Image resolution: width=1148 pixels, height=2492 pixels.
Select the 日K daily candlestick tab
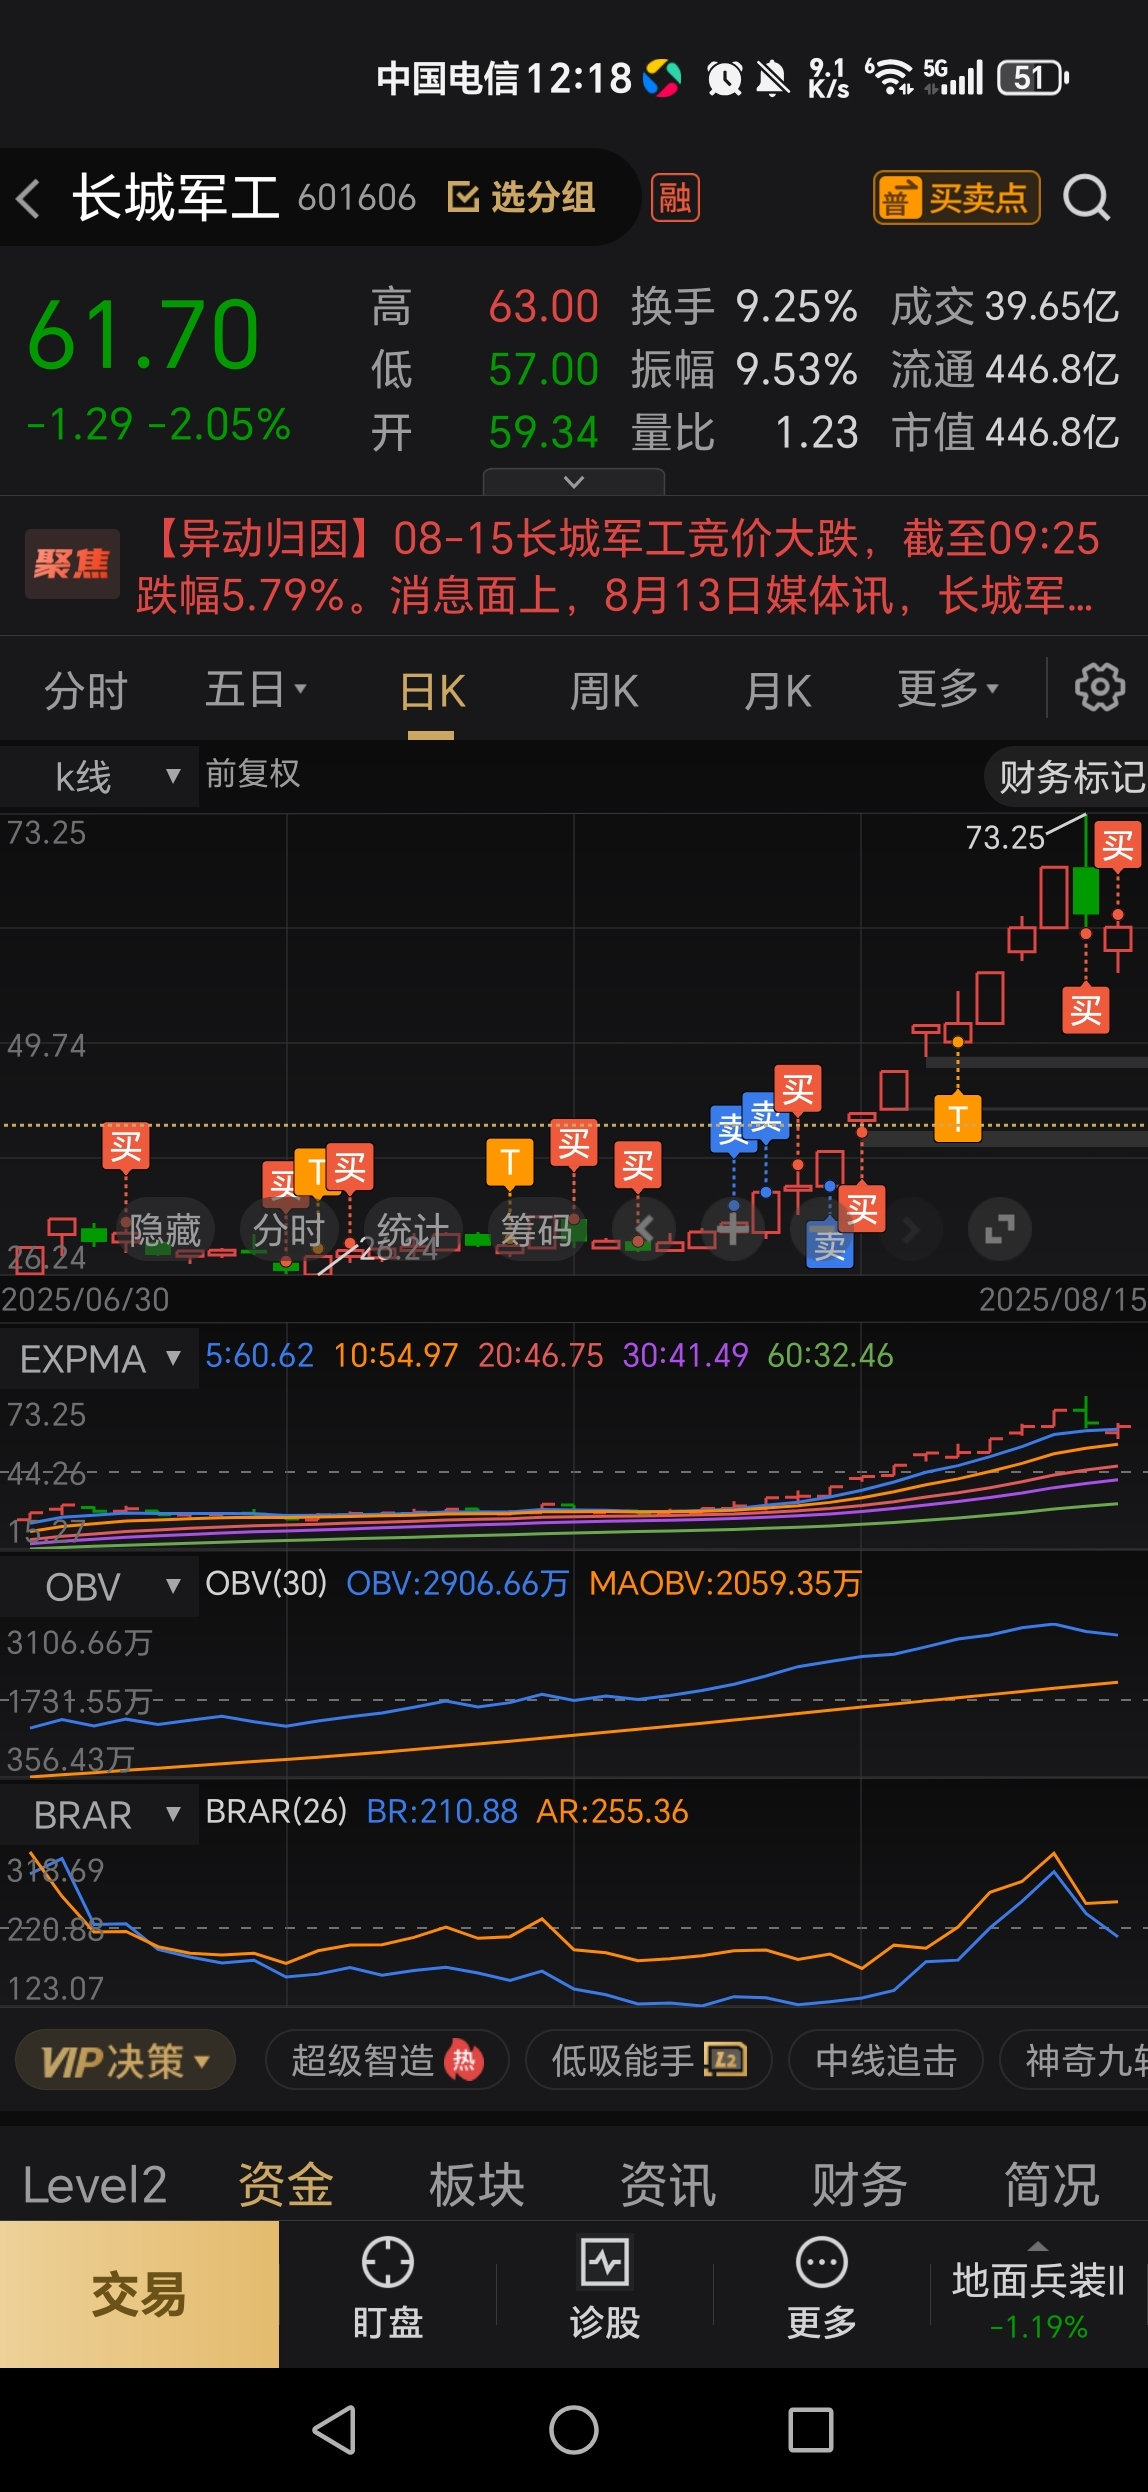[x=432, y=691]
